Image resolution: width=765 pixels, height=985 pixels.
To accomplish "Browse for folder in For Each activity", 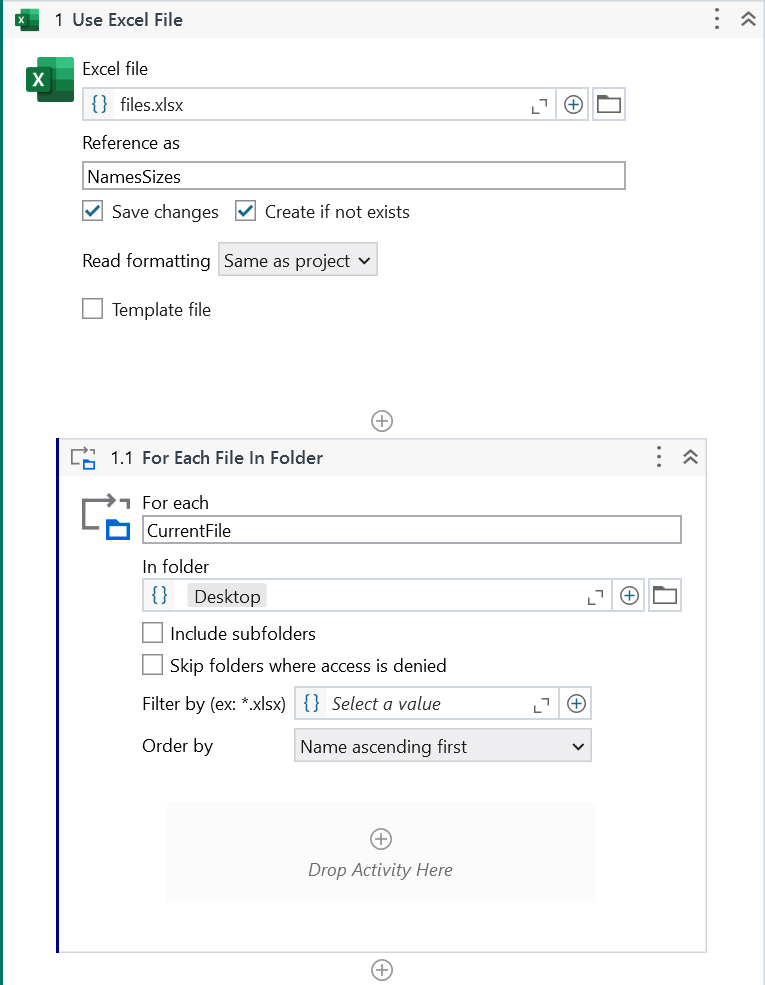I will tap(664, 596).
